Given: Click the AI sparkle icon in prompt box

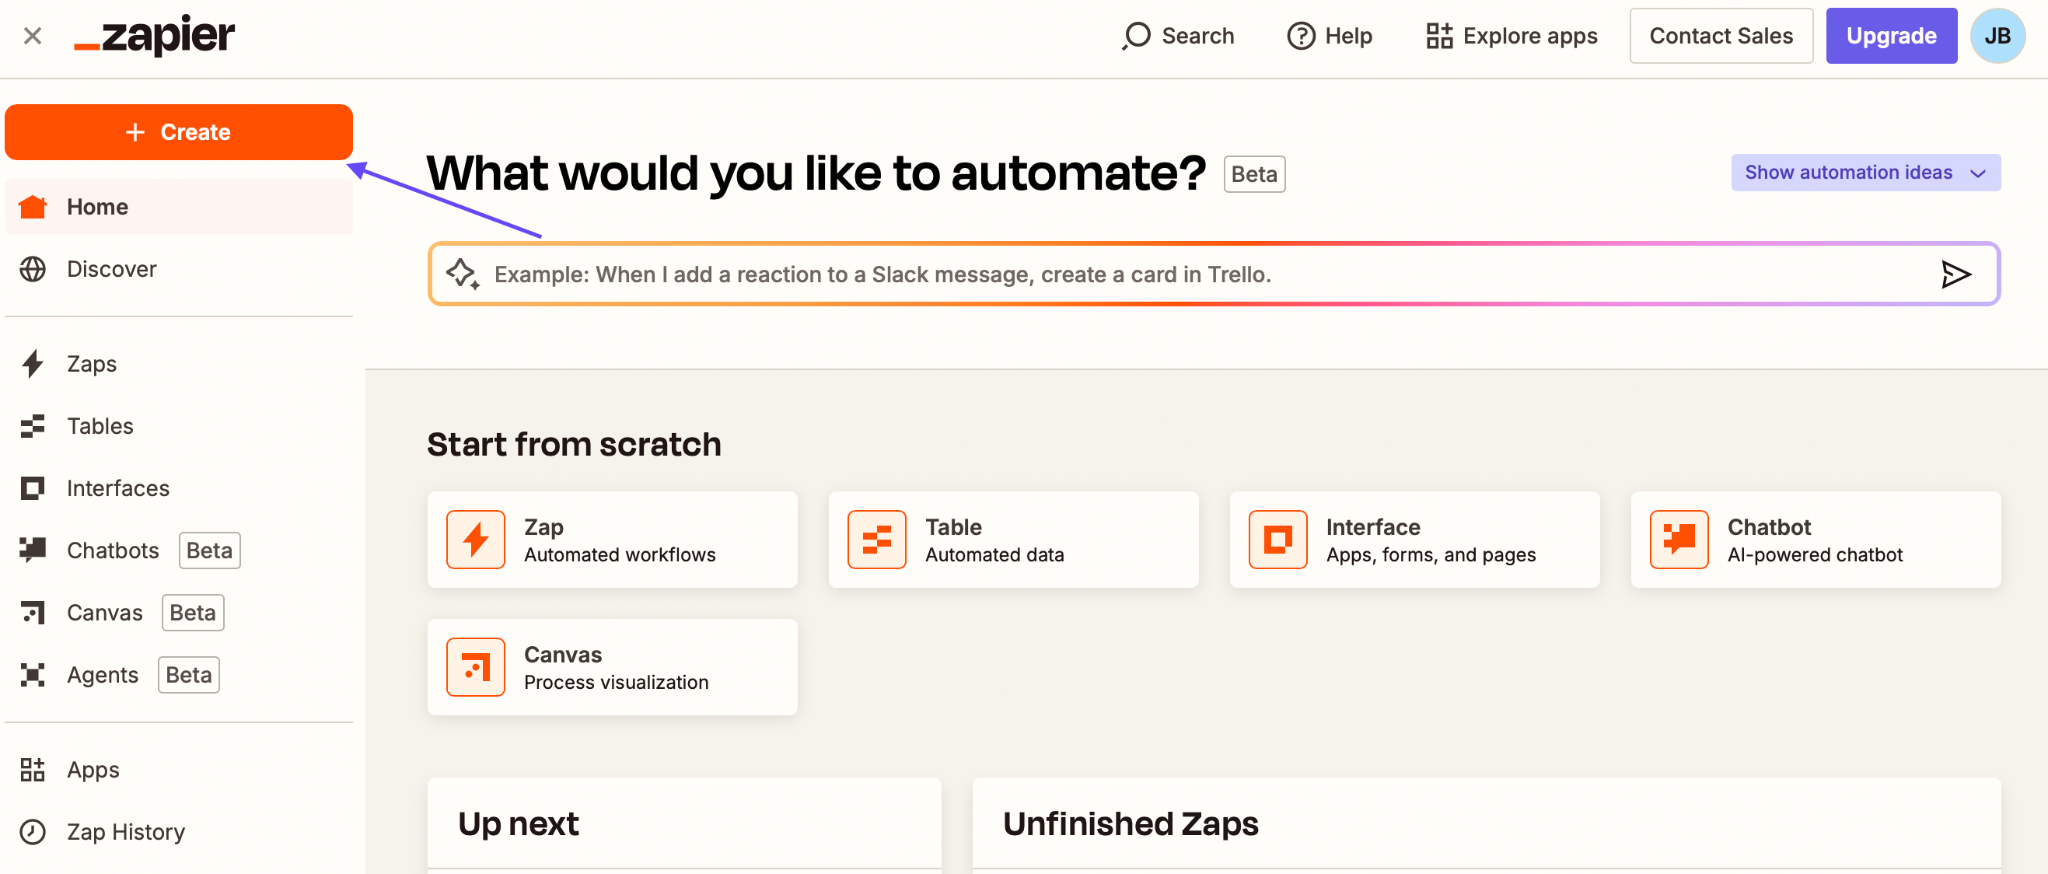Looking at the screenshot, I should (x=463, y=274).
